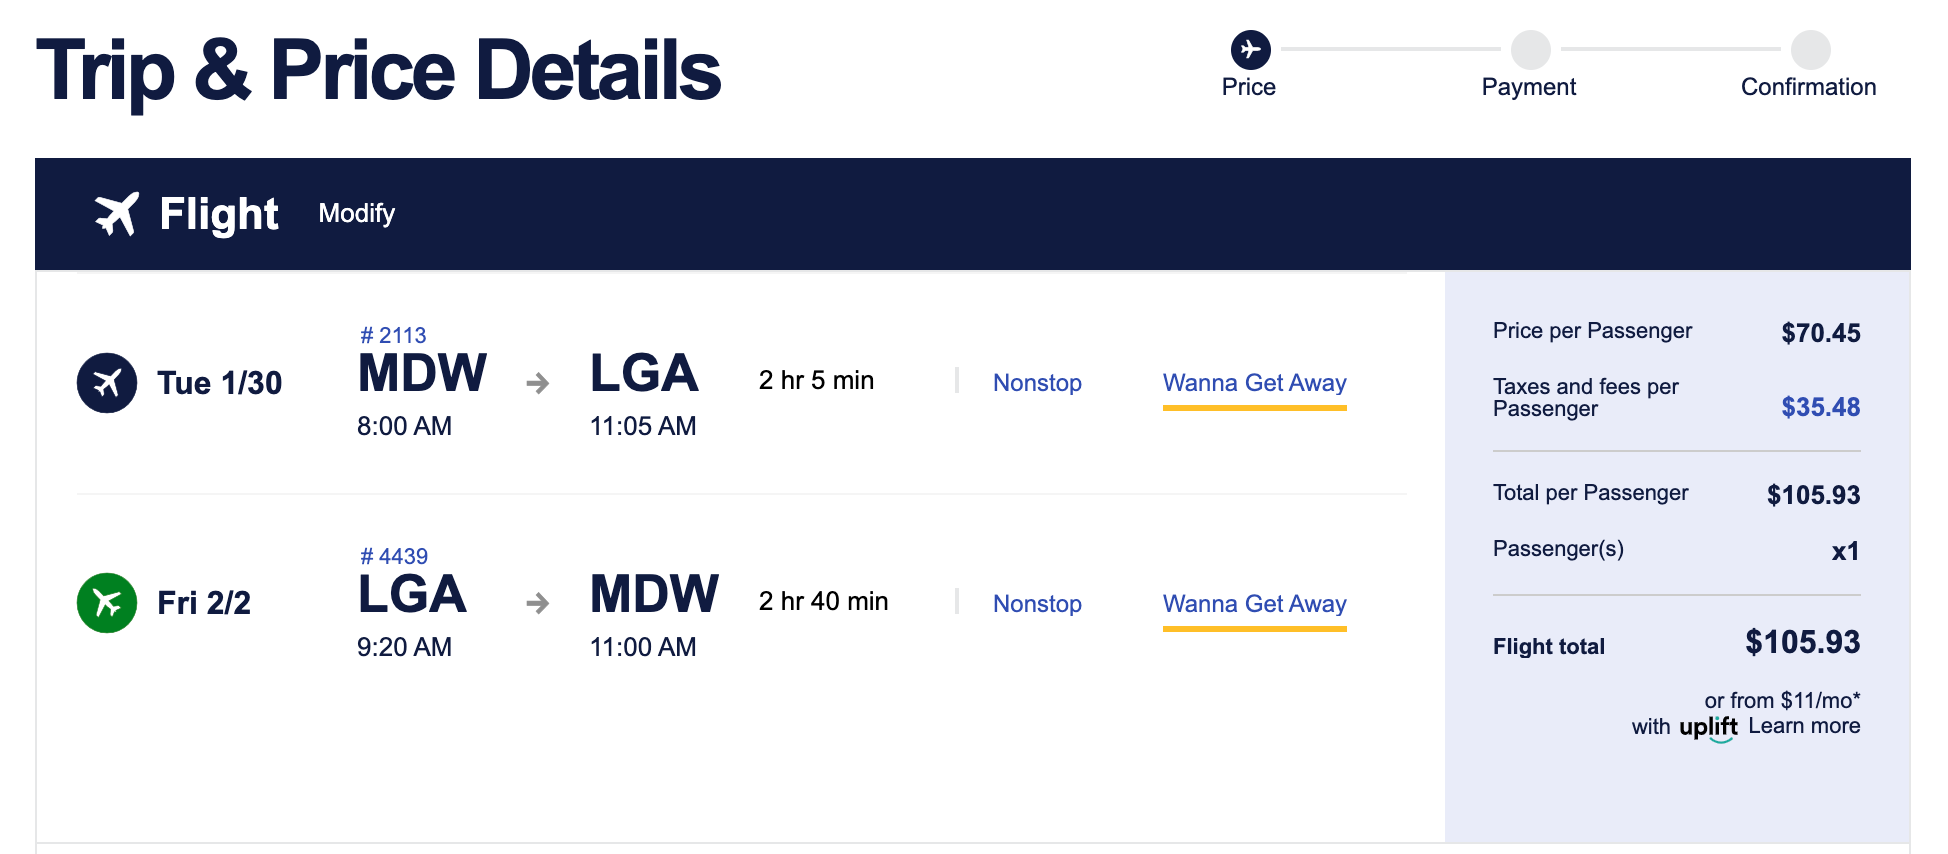This screenshot has width=1948, height=854.
Task: Select the Payment step label
Action: (1528, 87)
